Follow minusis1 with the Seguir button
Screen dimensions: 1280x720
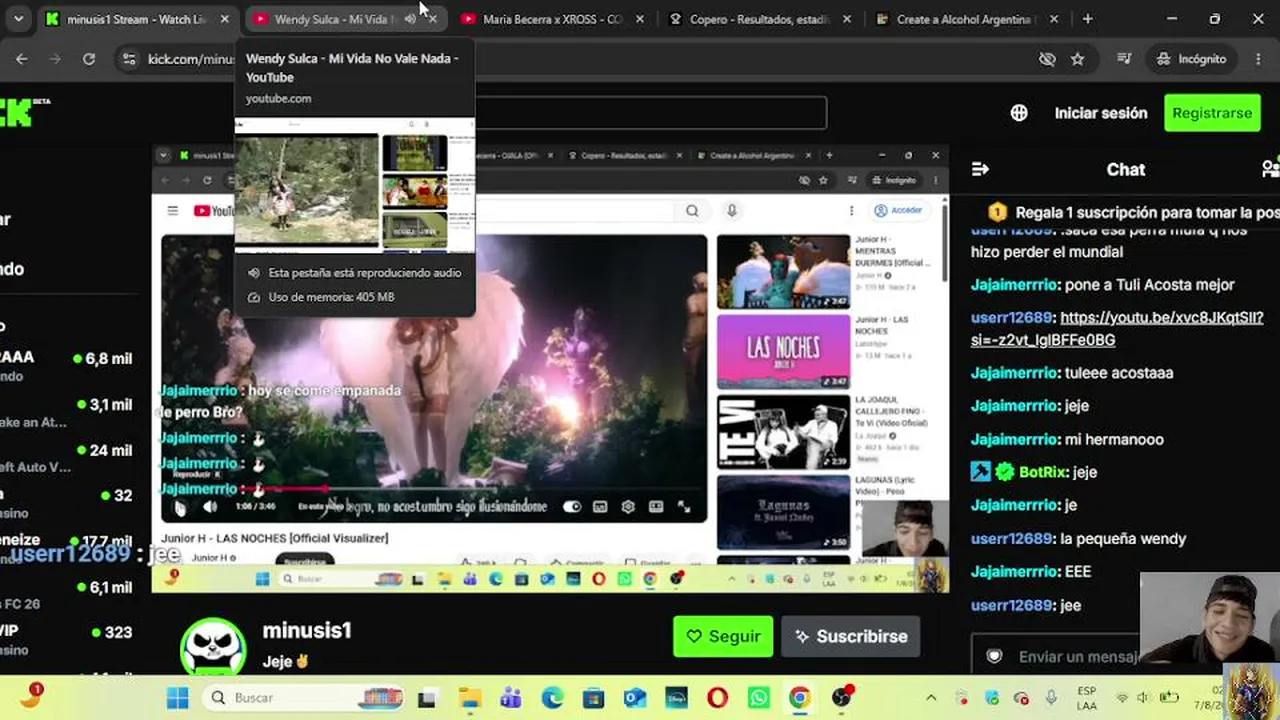click(x=723, y=636)
